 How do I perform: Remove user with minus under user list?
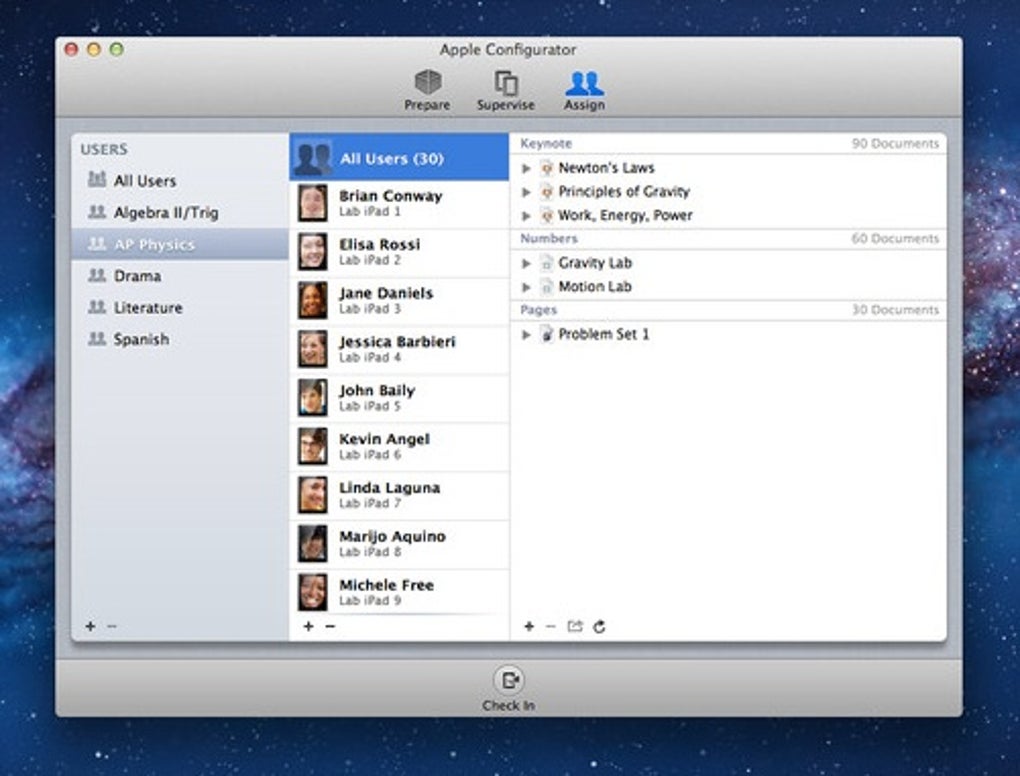tap(330, 626)
